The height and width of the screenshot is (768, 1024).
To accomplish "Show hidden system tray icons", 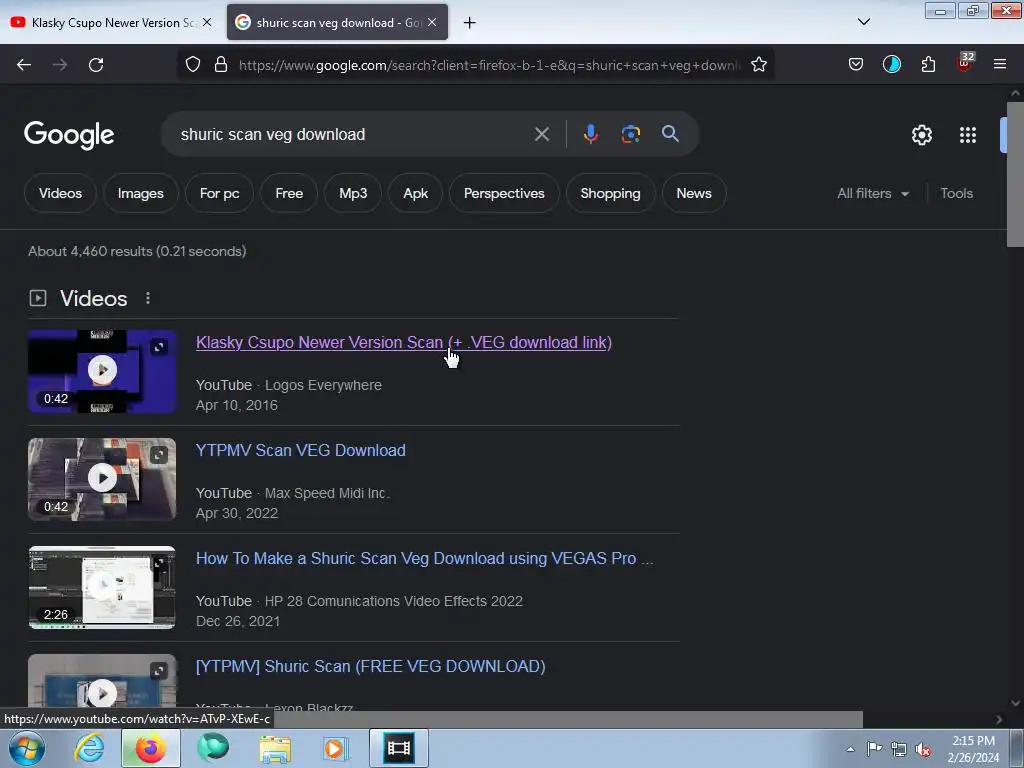I will click(x=850, y=750).
